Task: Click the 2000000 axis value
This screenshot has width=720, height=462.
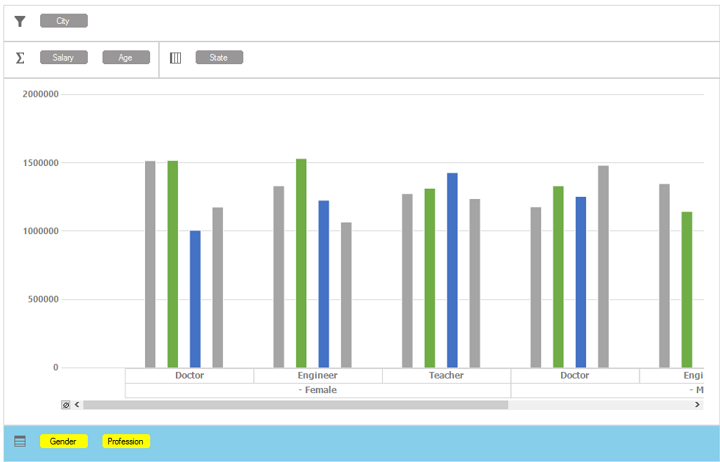Action: (x=41, y=94)
